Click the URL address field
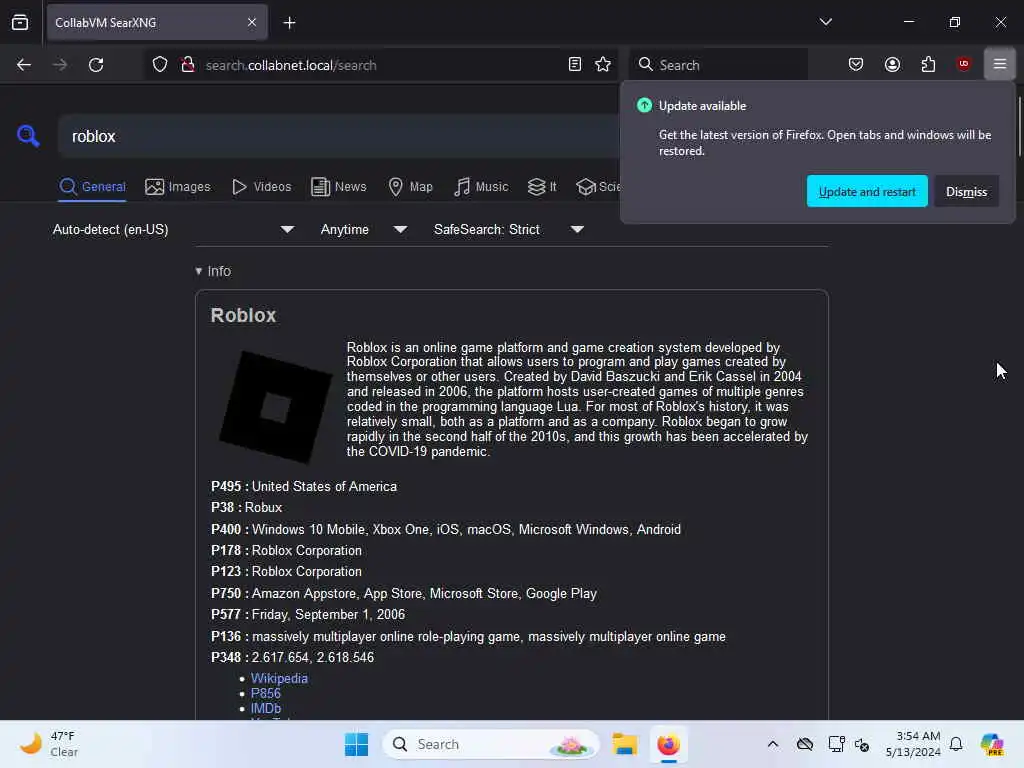Viewport: 1024px width, 768px height. pyautogui.click(x=381, y=65)
